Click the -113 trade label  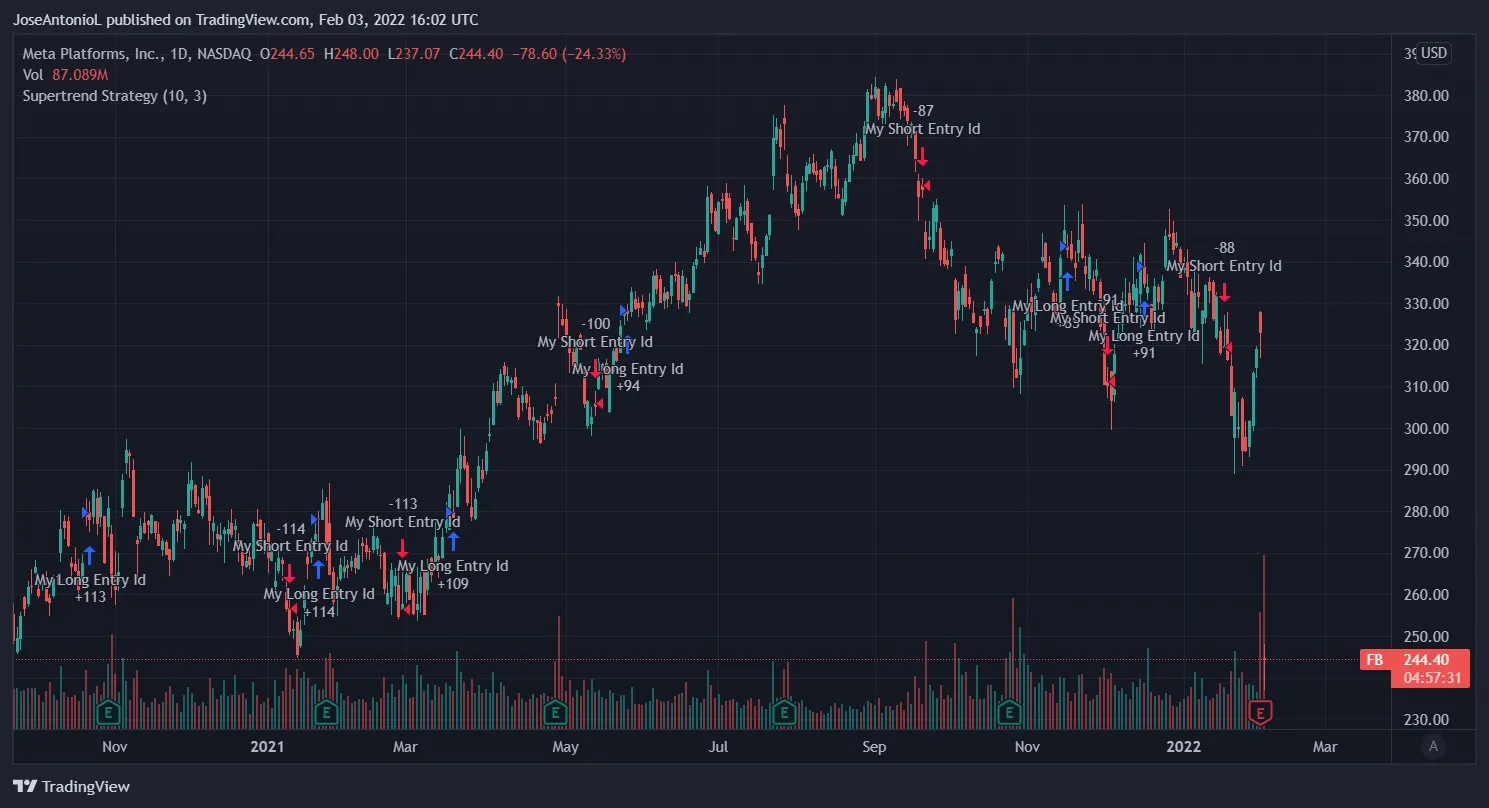click(403, 504)
